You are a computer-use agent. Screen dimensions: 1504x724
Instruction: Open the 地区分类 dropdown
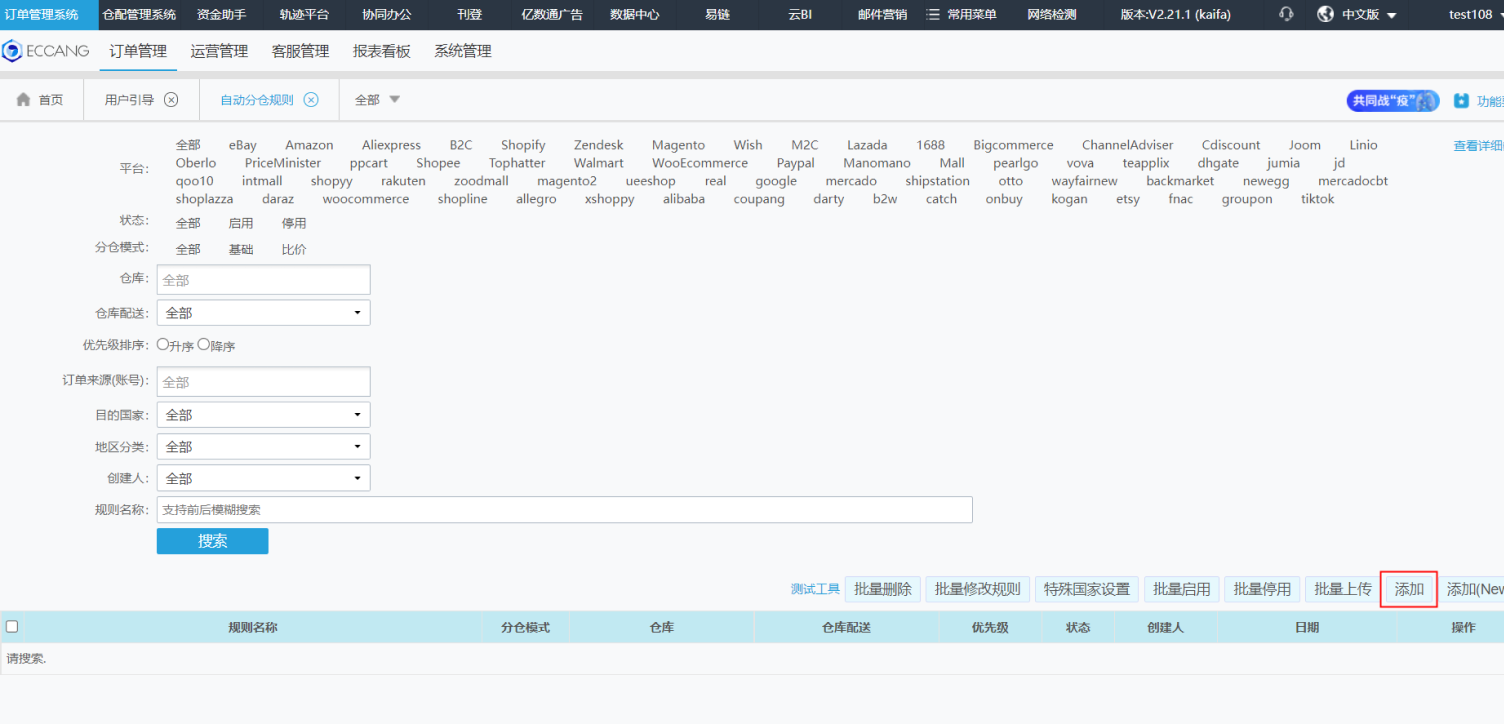(x=263, y=447)
